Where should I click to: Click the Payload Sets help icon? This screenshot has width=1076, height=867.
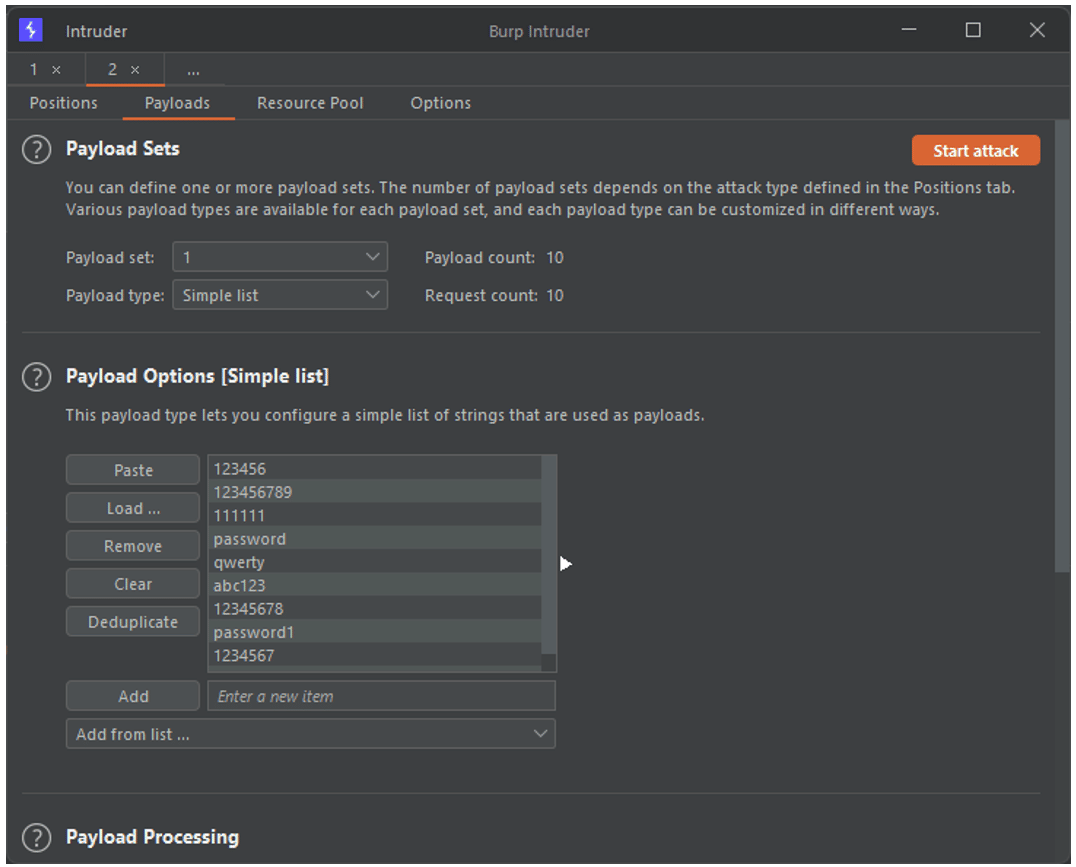click(x=36, y=150)
